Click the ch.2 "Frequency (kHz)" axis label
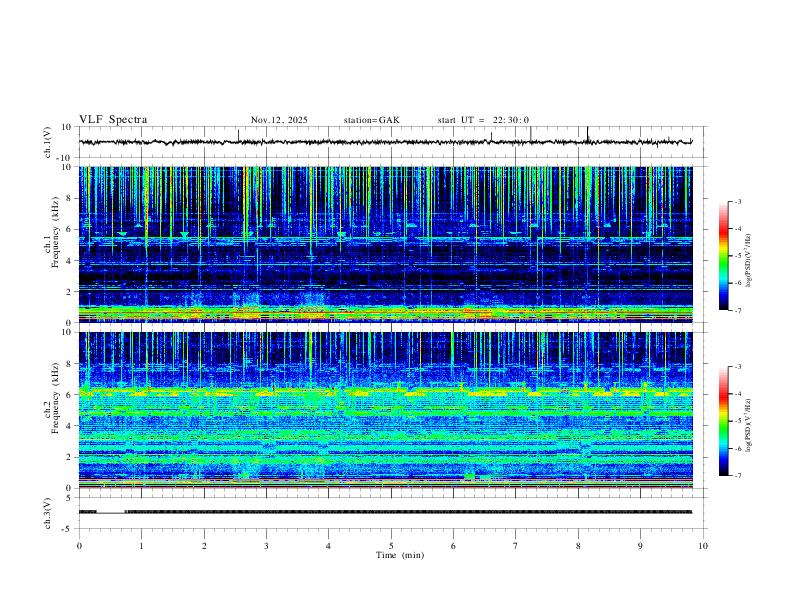Screen dimensions: 792x612 (55, 398)
